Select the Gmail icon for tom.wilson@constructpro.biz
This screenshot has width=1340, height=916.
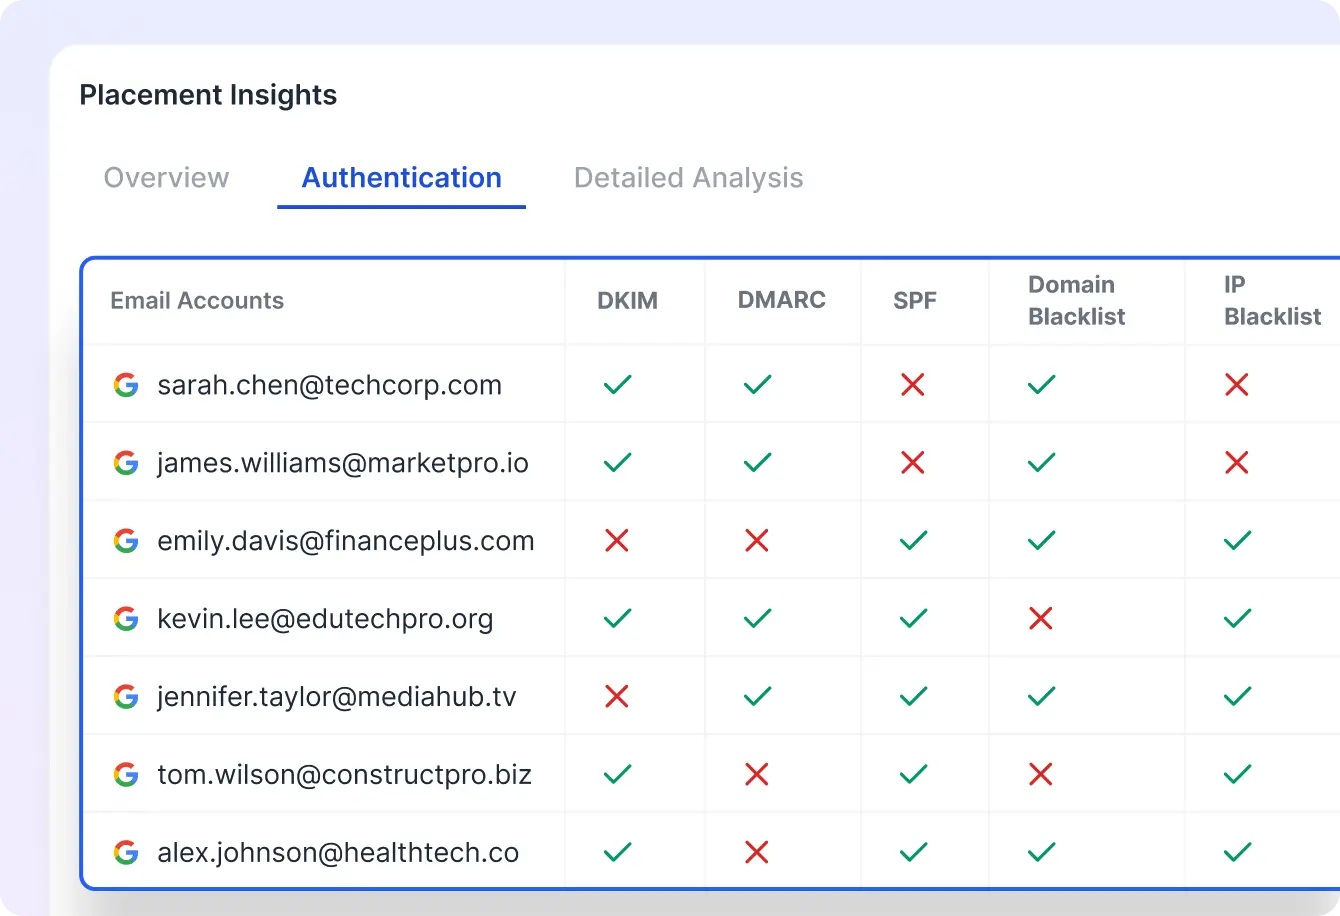(126, 775)
